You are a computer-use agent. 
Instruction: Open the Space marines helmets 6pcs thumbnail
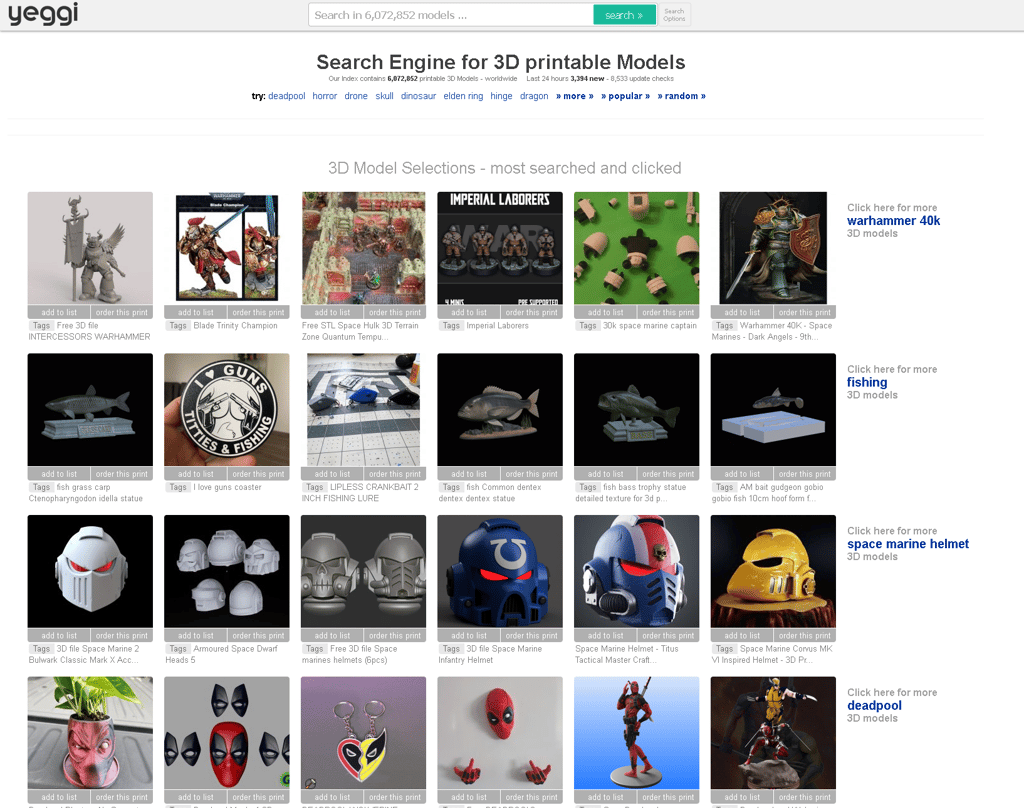click(364, 572)
